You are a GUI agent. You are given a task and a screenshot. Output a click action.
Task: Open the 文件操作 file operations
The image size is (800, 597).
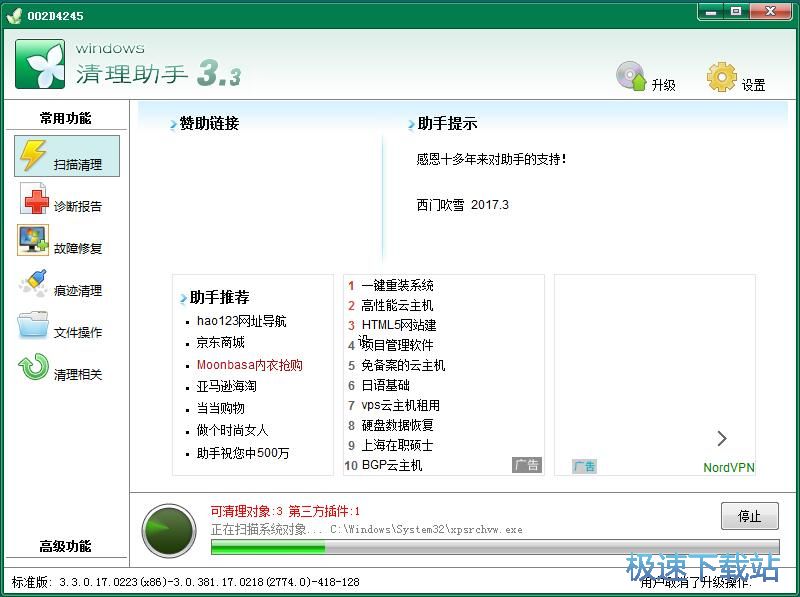pos(61,326)
